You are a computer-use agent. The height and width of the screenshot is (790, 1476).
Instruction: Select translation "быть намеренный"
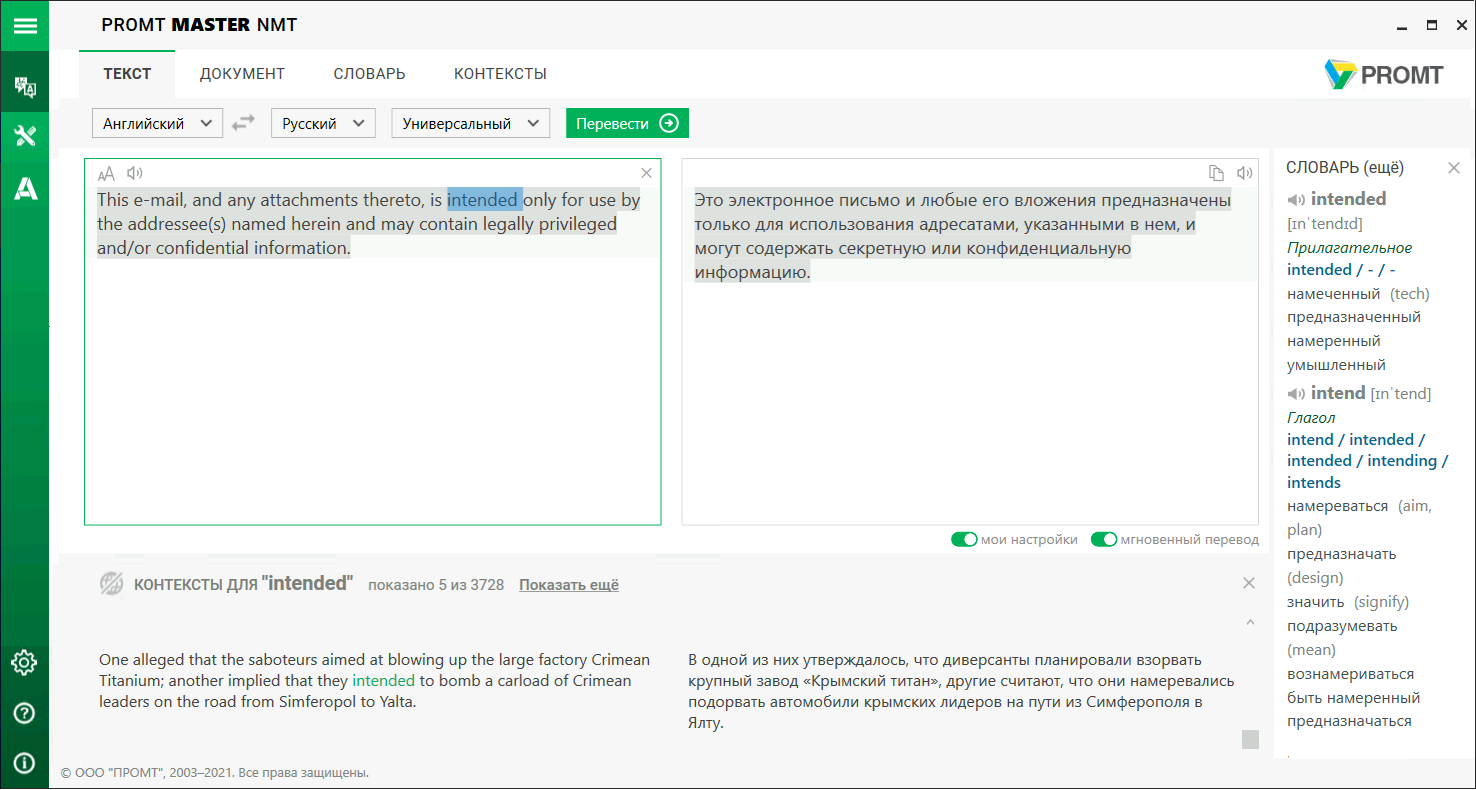pos(1353,698)
